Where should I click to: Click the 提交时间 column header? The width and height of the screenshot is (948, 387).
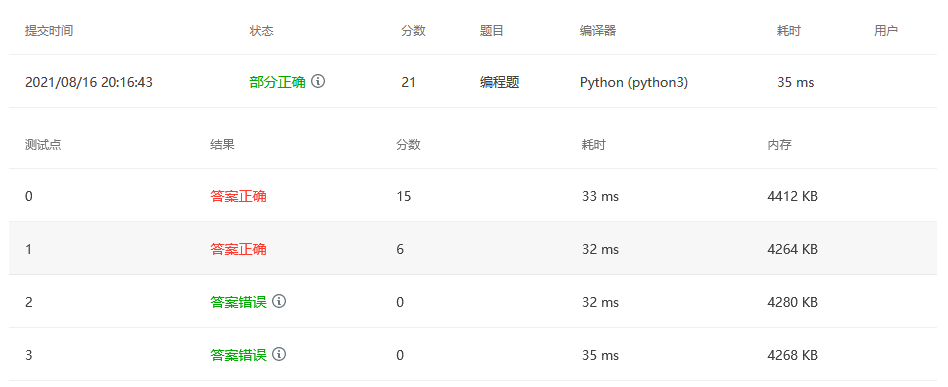tap(49, 31)
